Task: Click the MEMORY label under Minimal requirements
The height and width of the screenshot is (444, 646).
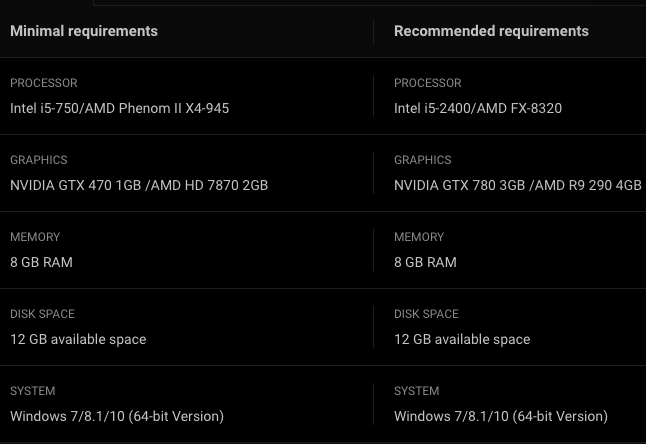Action: 35,237
